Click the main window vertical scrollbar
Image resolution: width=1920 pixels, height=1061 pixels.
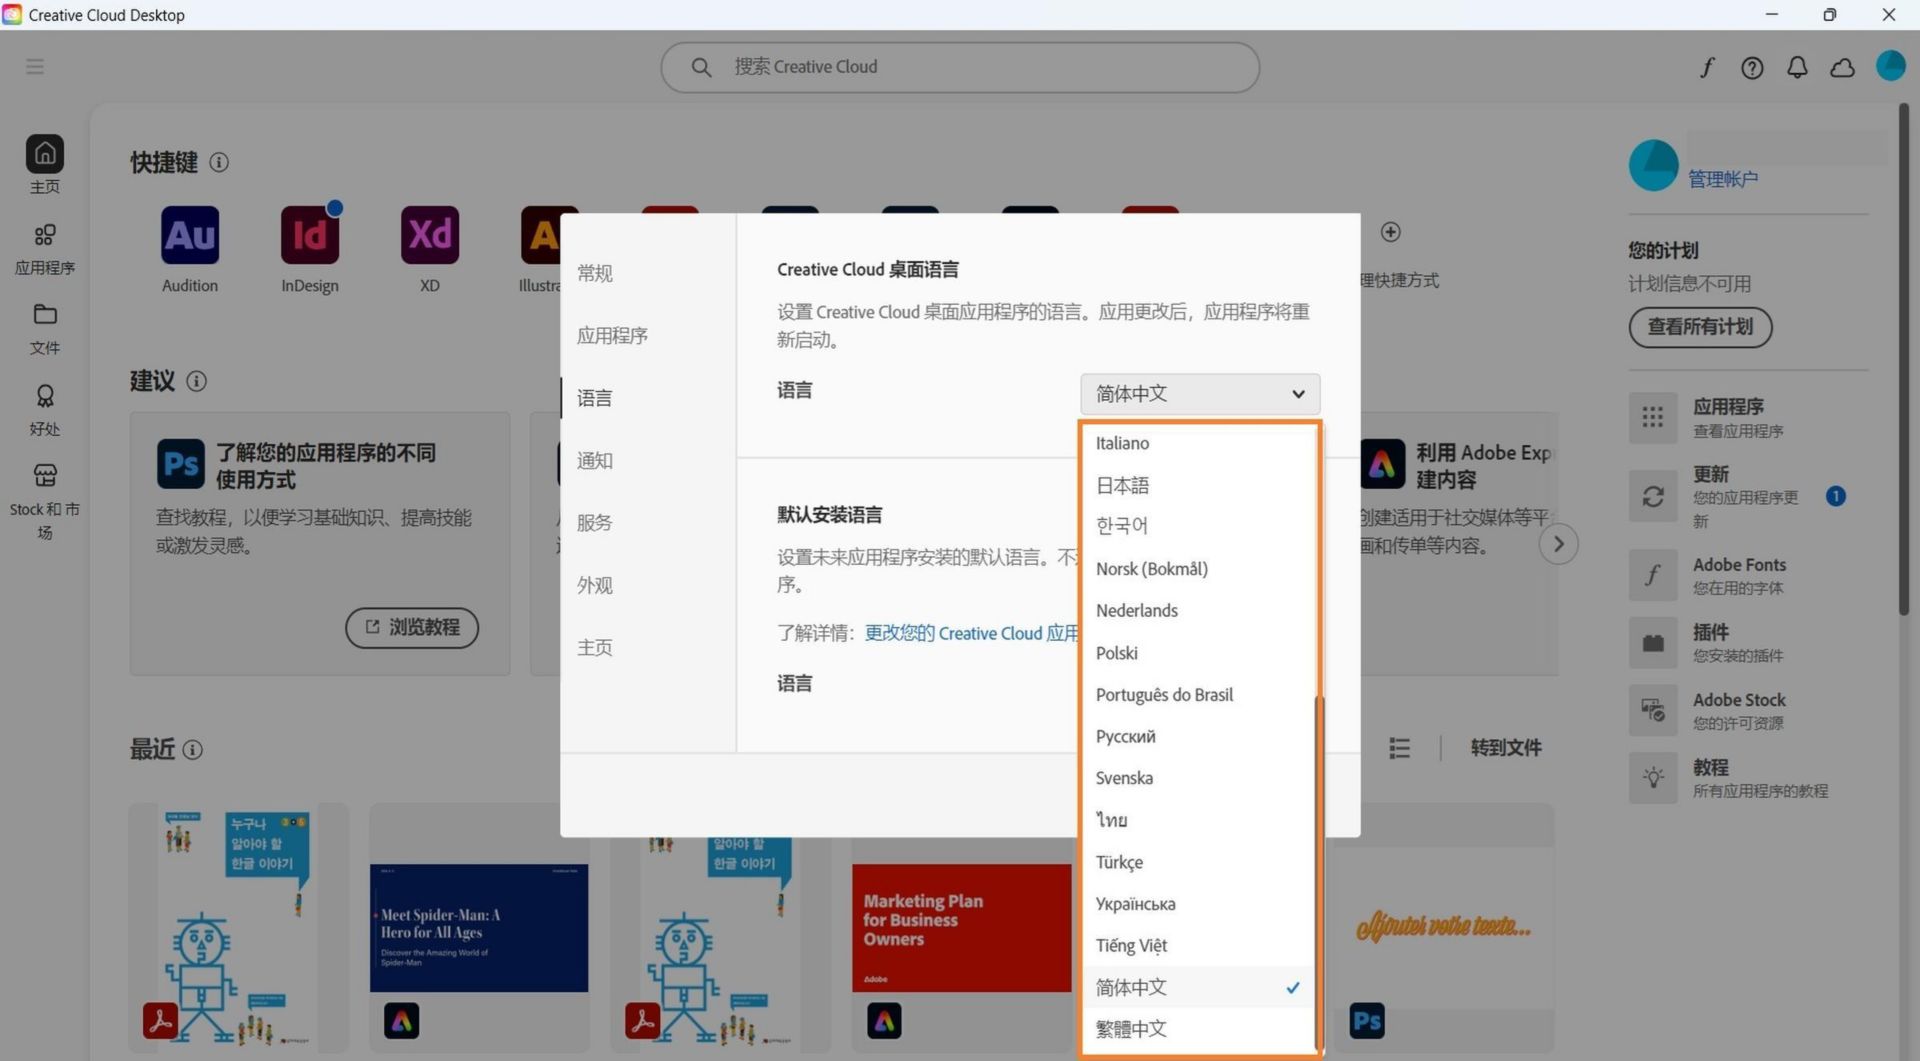tap(1904, 360)
